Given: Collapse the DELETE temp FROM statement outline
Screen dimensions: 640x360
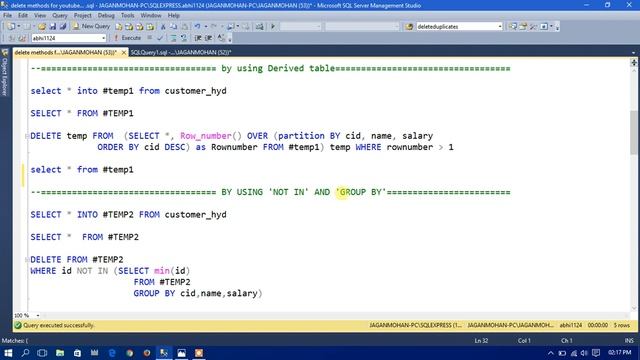Looking at the screenshot, I should click(x=27, y=136).
